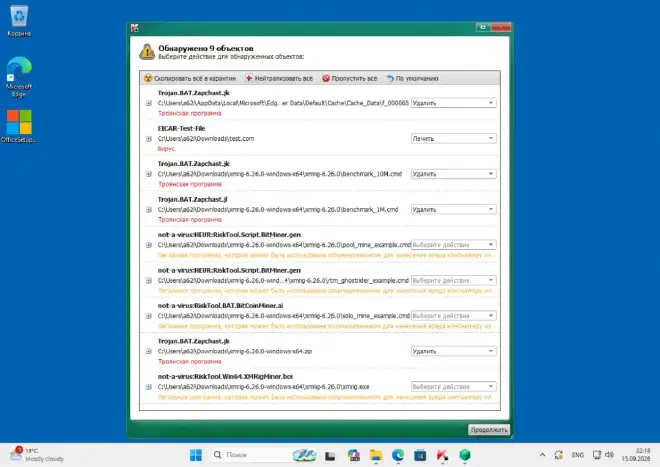The image size is (660, 467).
Task: Select the EICAR-Test-File threat name
Action: [181, 128]
